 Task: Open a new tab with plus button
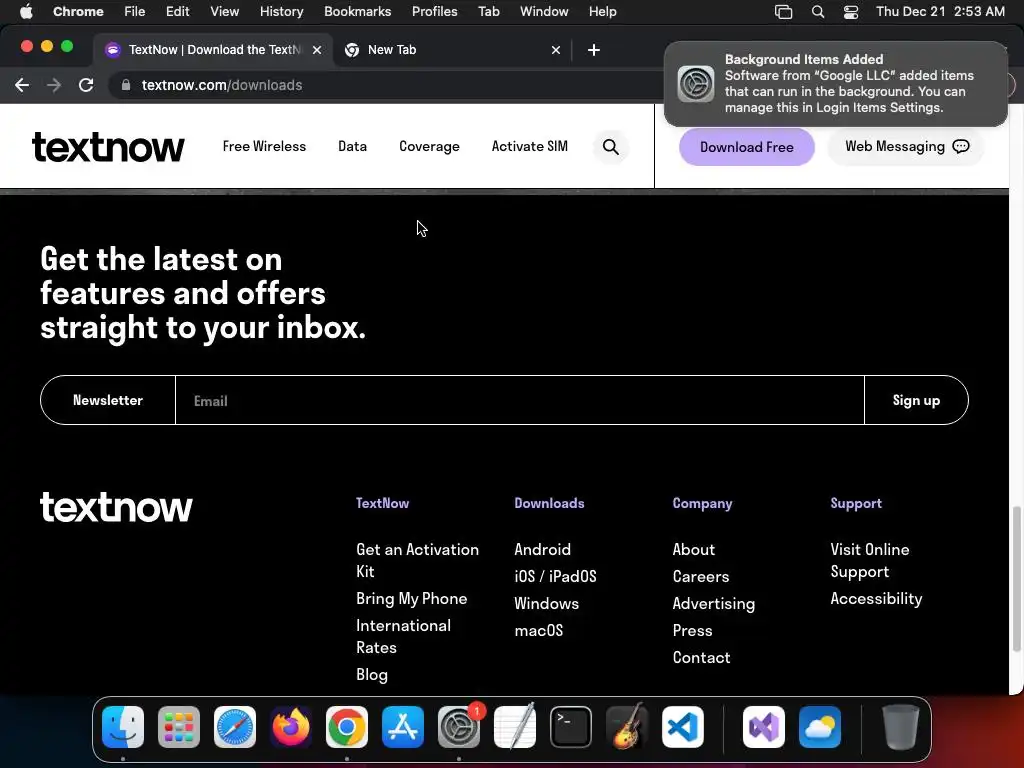[x=594, y=50]
